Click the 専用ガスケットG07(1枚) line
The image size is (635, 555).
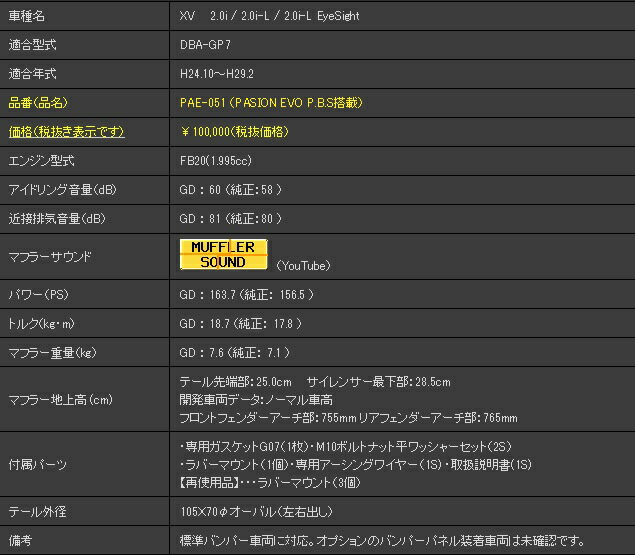coord(346,446)
